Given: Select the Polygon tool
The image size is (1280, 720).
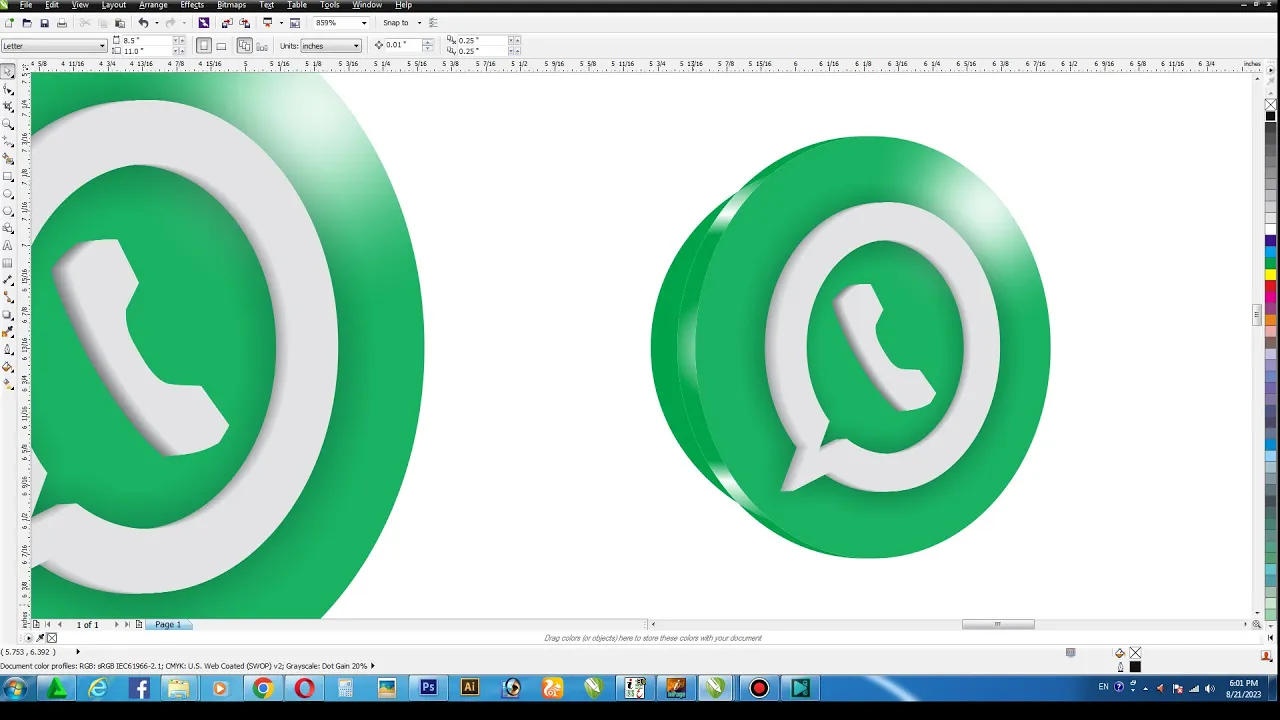Looking at the screenshot, I should tap(9, 211).
